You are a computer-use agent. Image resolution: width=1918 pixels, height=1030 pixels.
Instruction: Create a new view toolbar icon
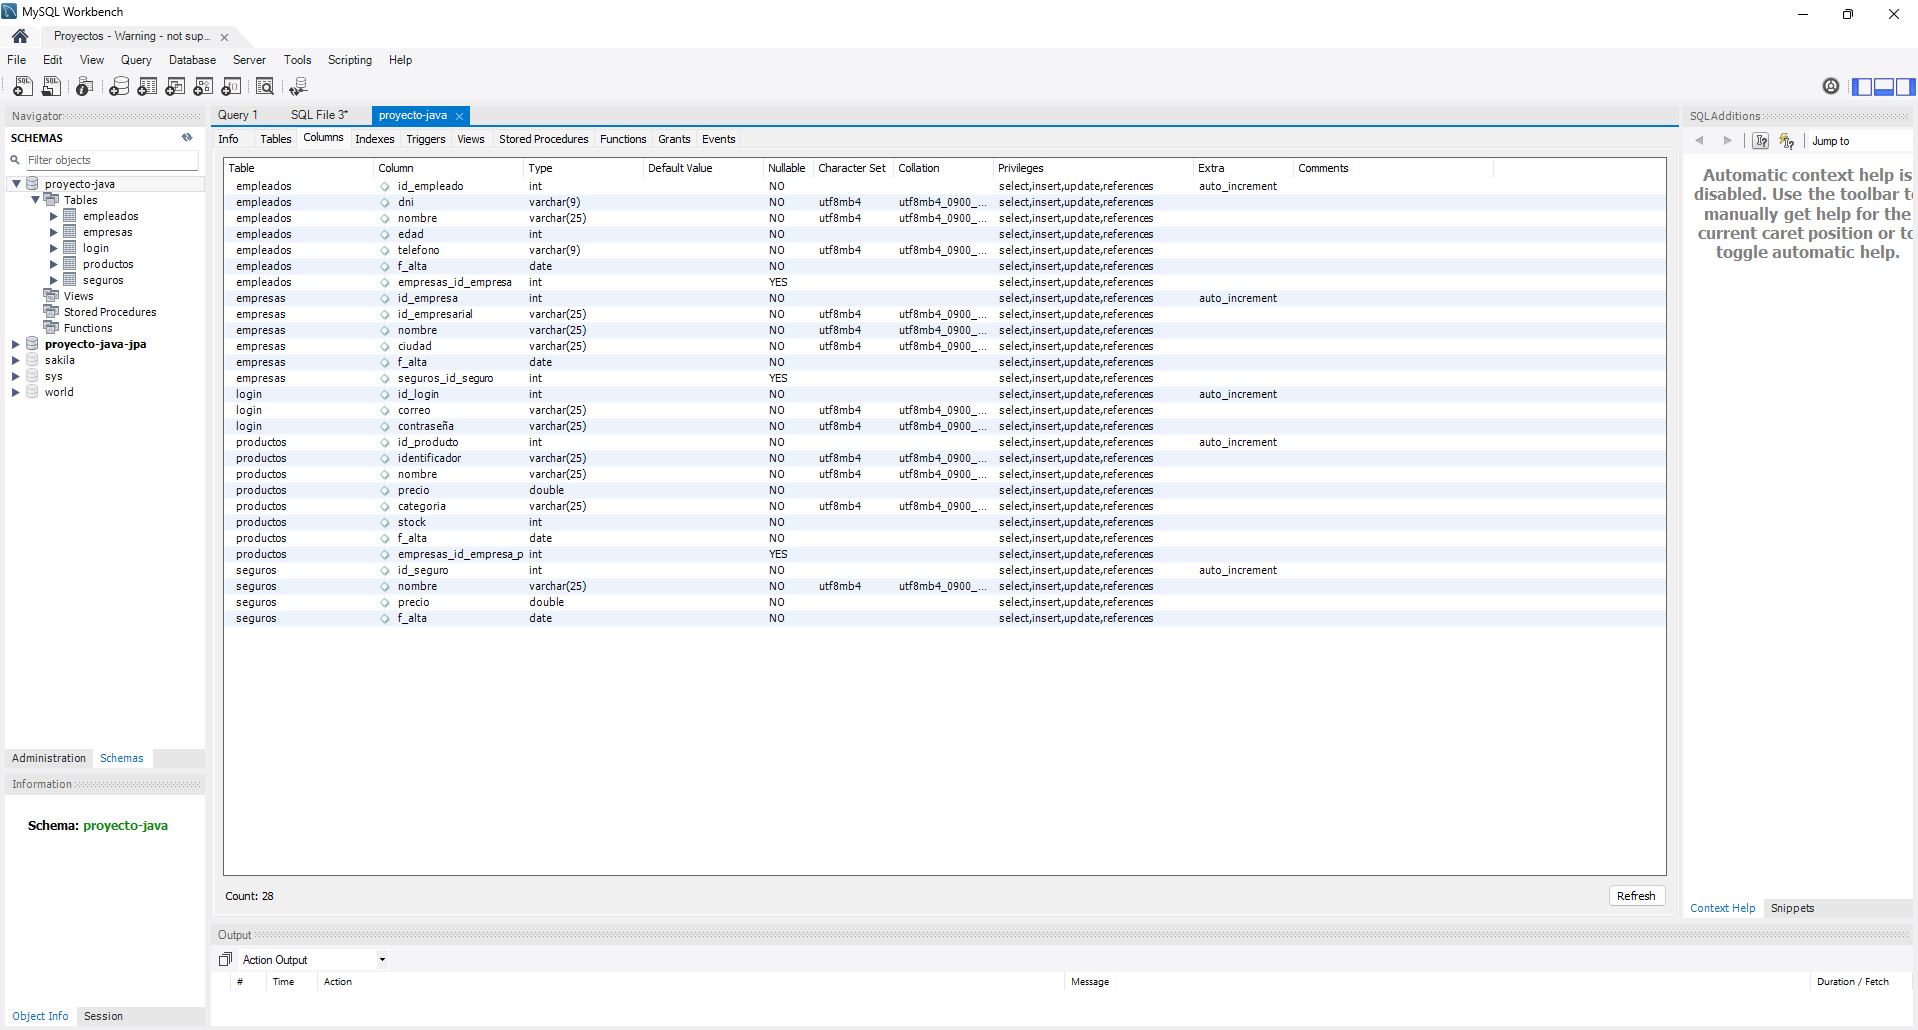(x=175, y=87)
